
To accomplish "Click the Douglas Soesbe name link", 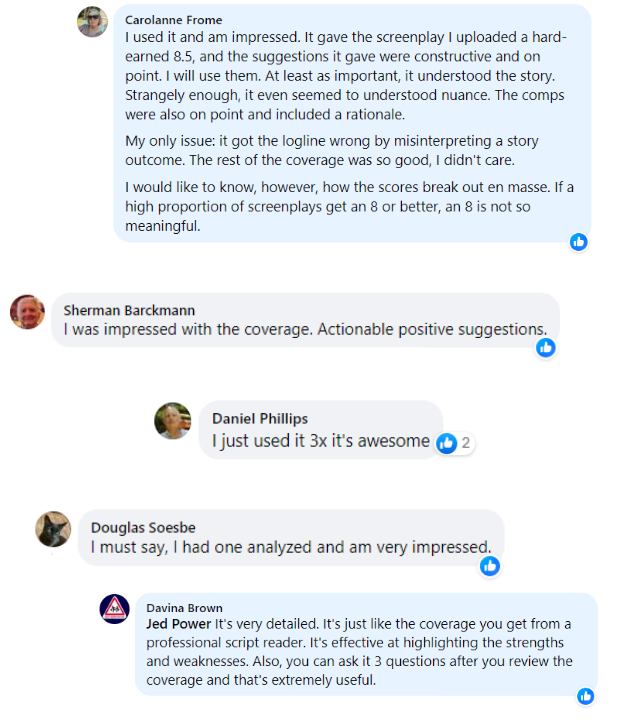I will click(x=144, y=527).
